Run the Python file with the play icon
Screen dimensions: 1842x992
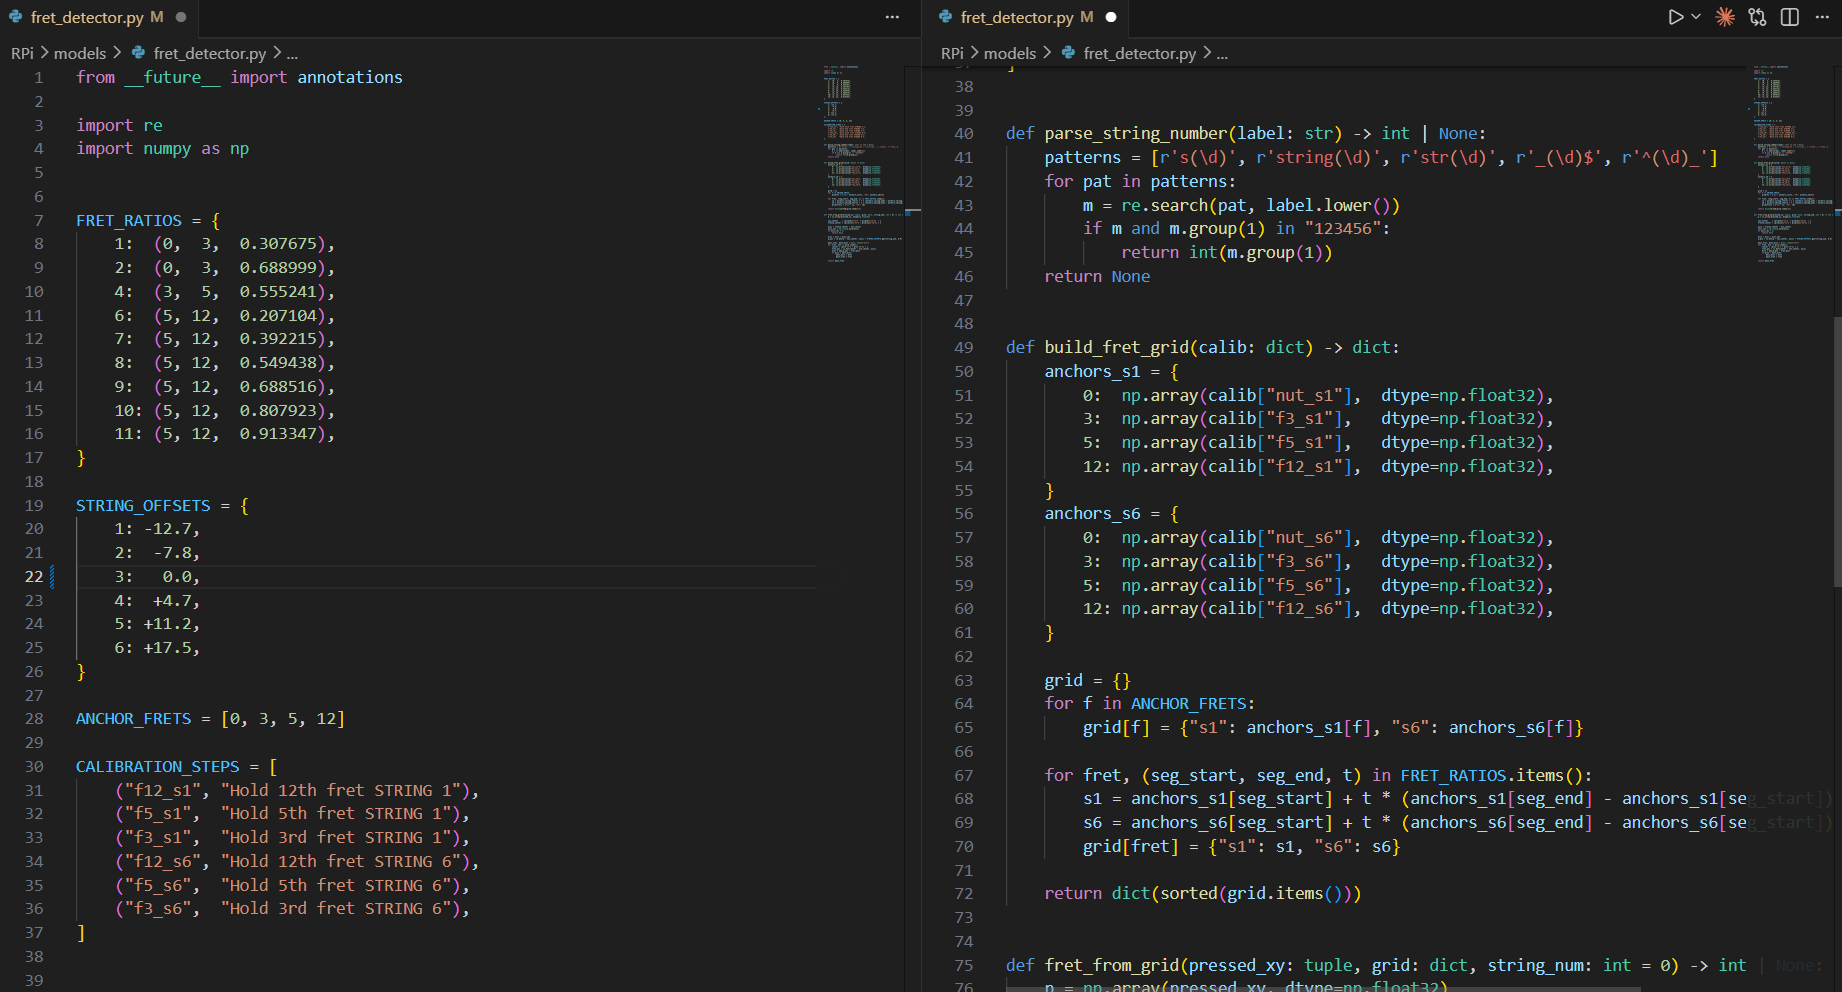1676,17
